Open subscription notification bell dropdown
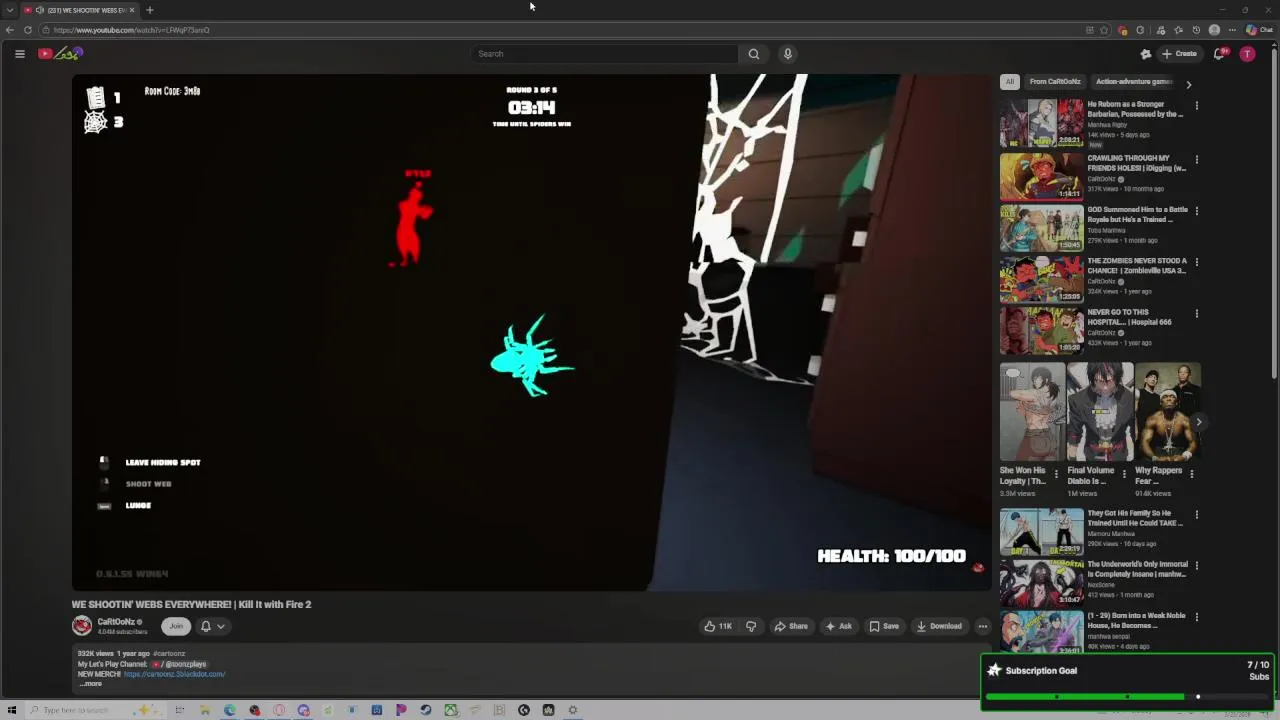The width and height of the screenshot is (1280, 720). point(212,626)
